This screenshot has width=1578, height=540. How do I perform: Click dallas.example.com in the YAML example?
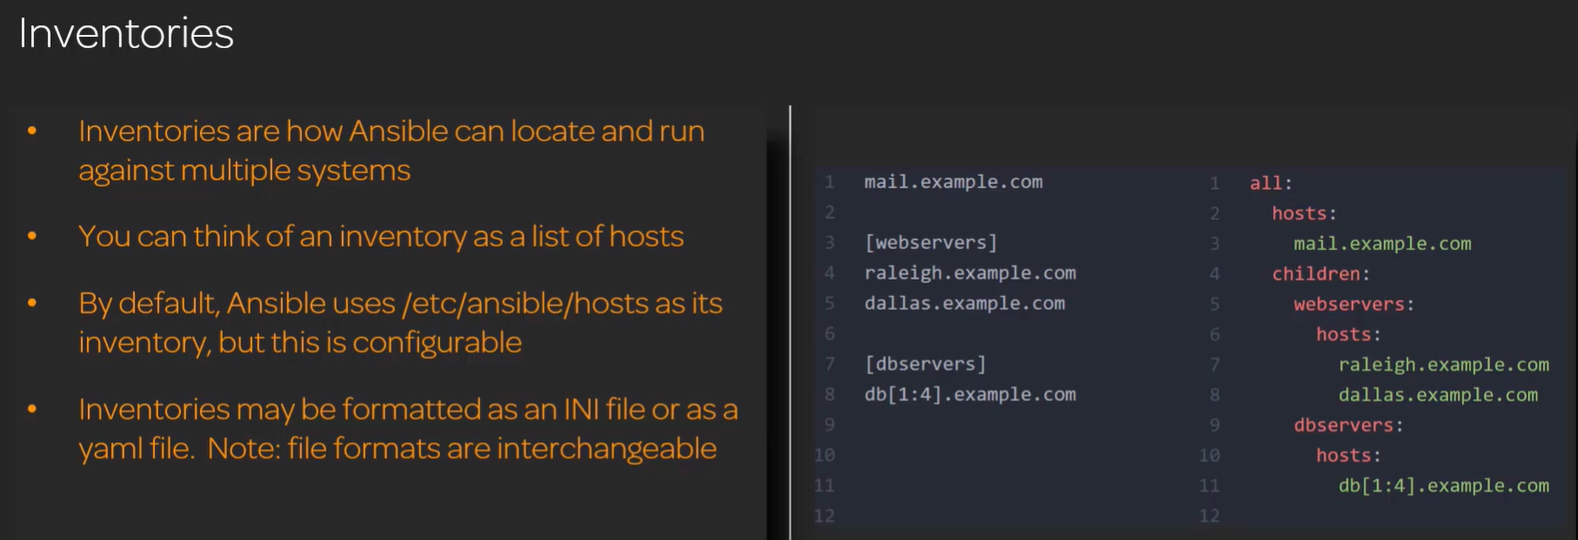1437,395
